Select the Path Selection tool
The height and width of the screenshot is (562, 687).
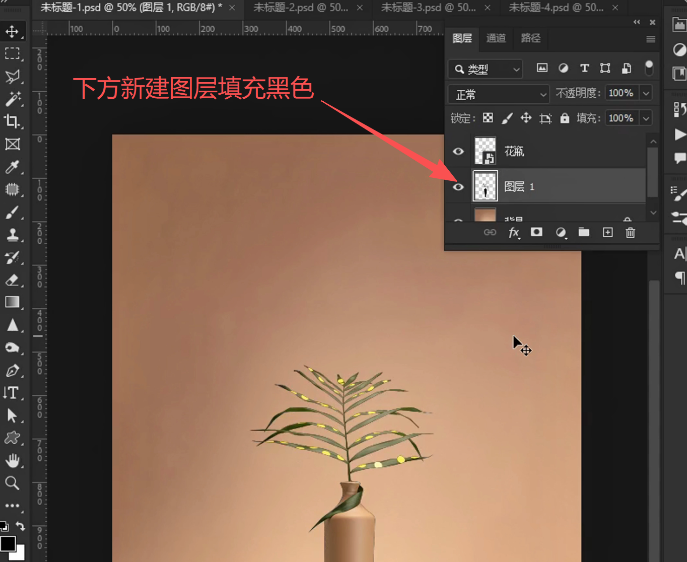(12, 415)
